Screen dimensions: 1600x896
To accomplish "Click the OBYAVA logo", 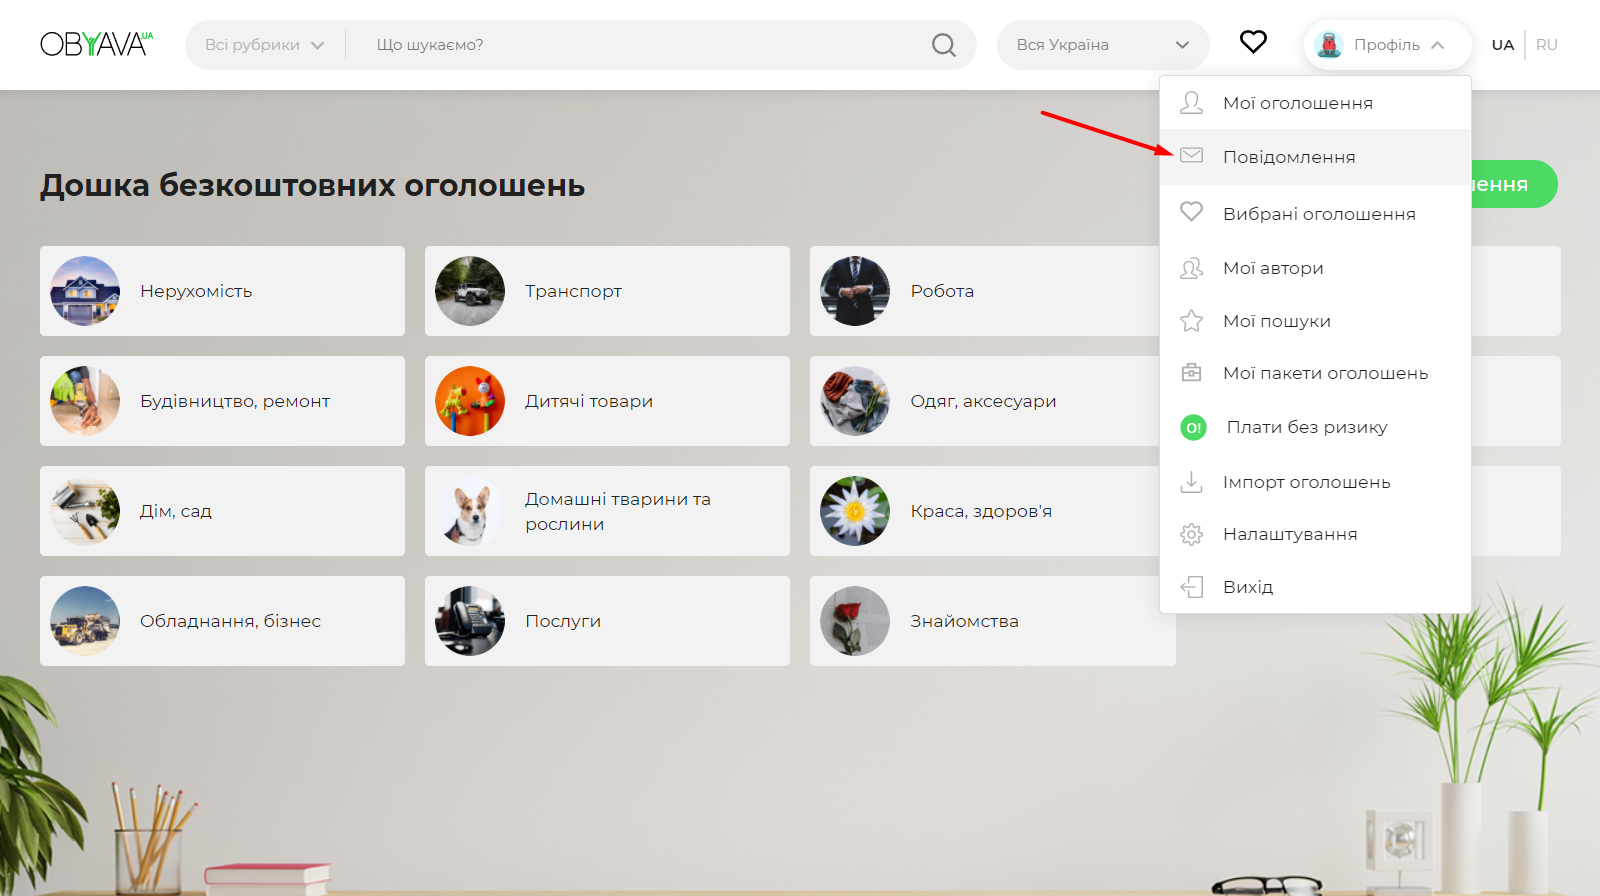I will 96,44.
